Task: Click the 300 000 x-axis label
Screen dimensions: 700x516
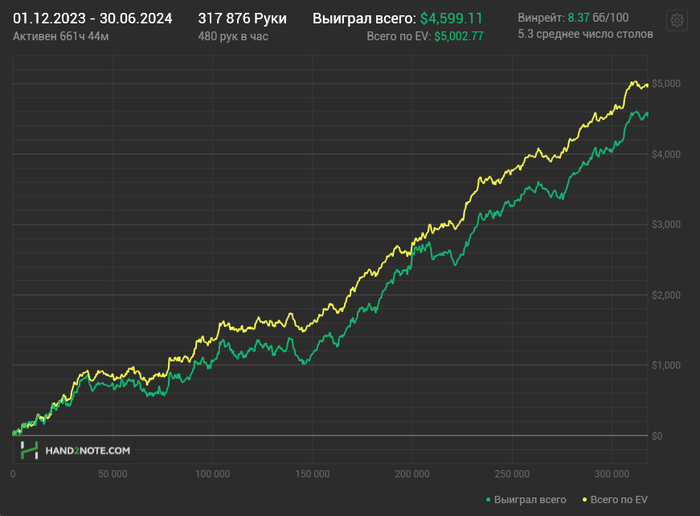Action: point(612,474)
